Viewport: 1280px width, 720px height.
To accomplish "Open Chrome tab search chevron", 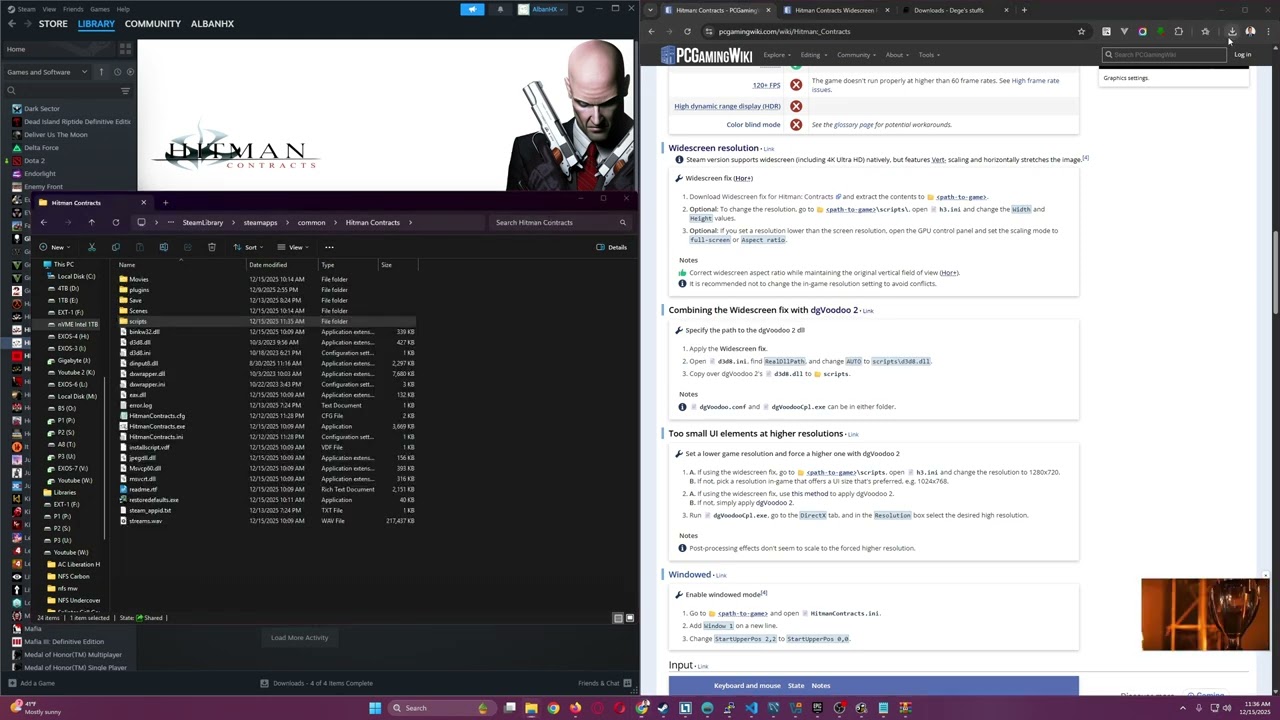I will click(651, 10).
